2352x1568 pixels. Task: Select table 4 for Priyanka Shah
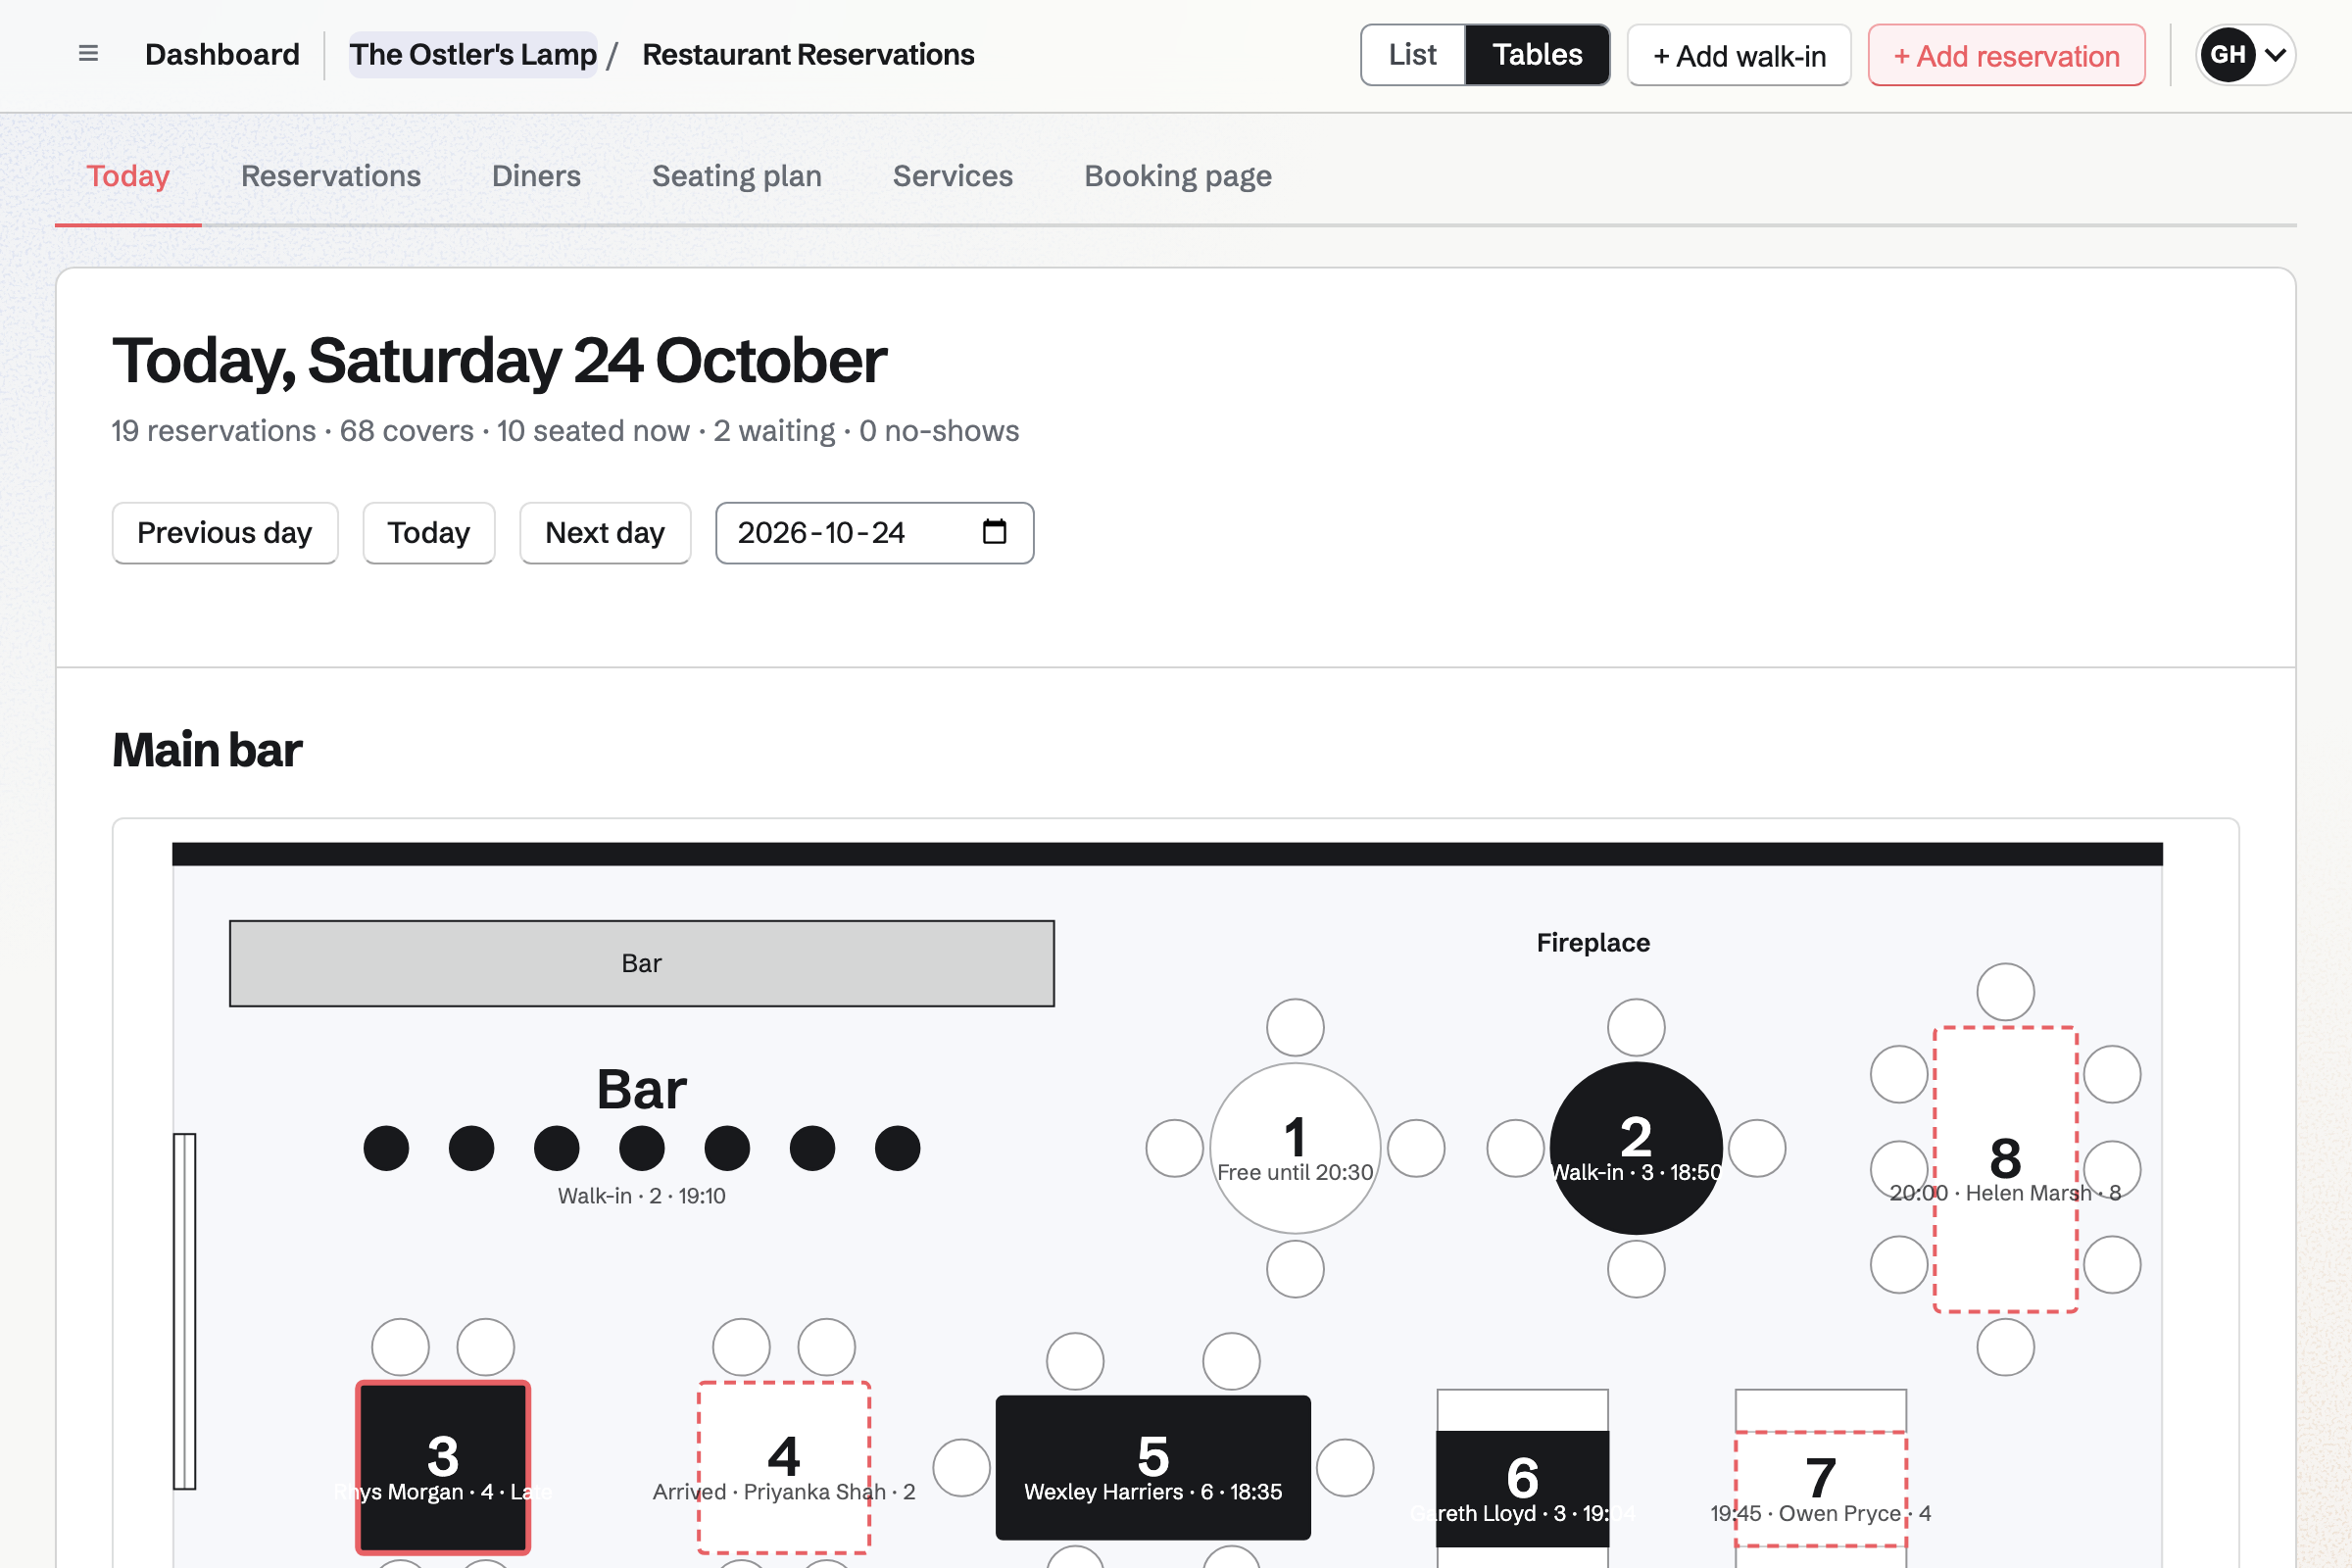coord(784,1468)
